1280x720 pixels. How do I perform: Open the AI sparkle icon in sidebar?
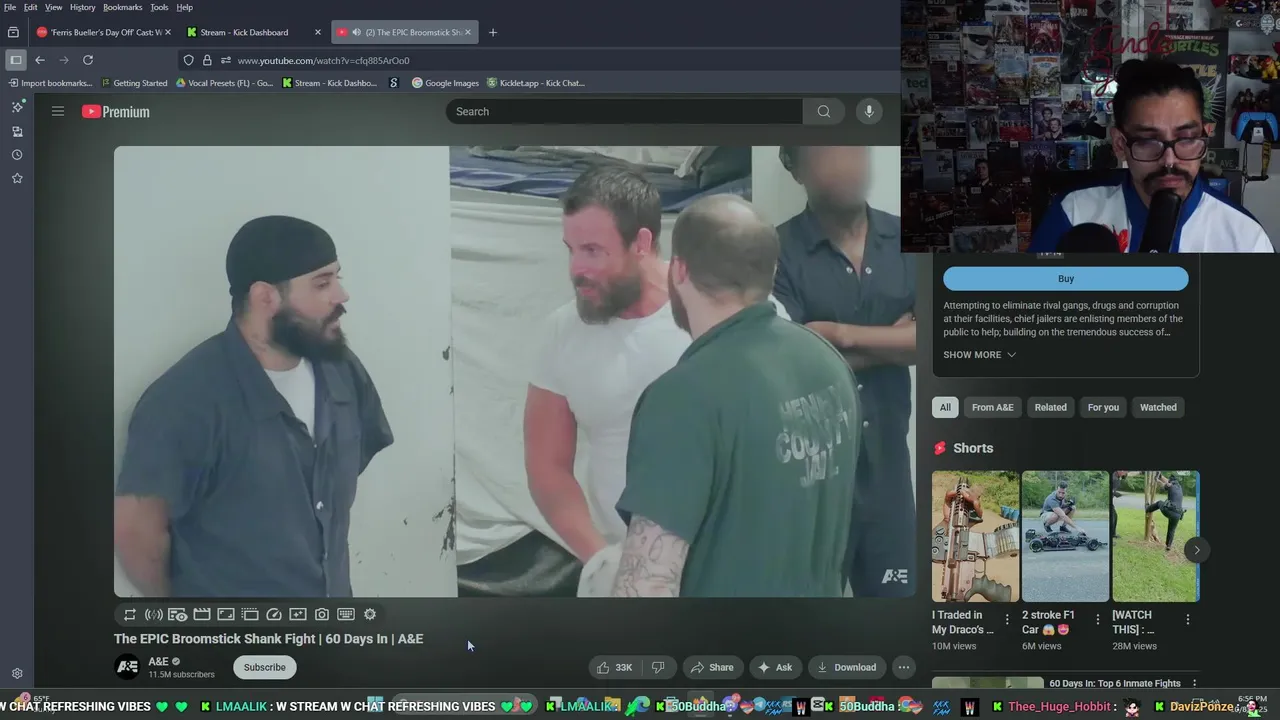tap(17, 106)
